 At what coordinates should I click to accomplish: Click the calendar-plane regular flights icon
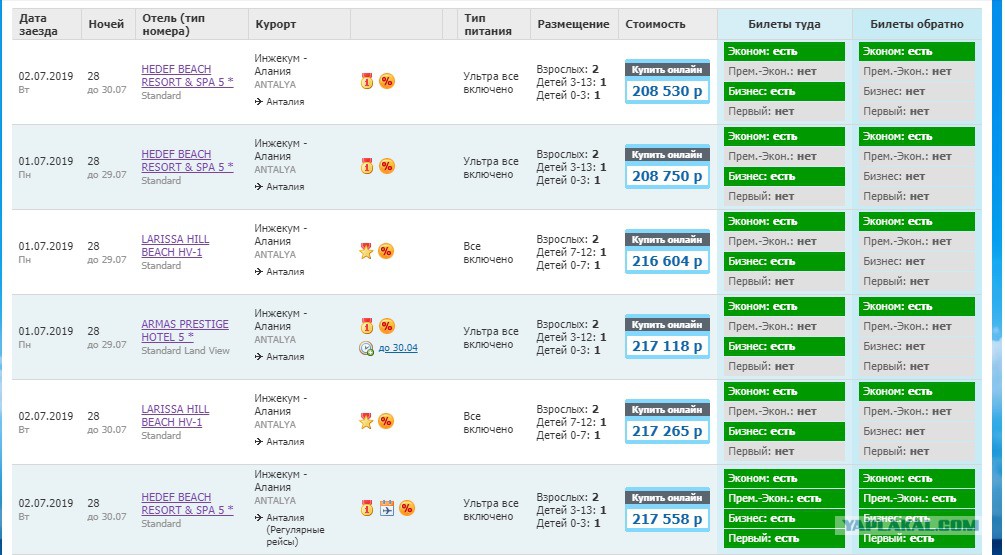tap(386, 508)
